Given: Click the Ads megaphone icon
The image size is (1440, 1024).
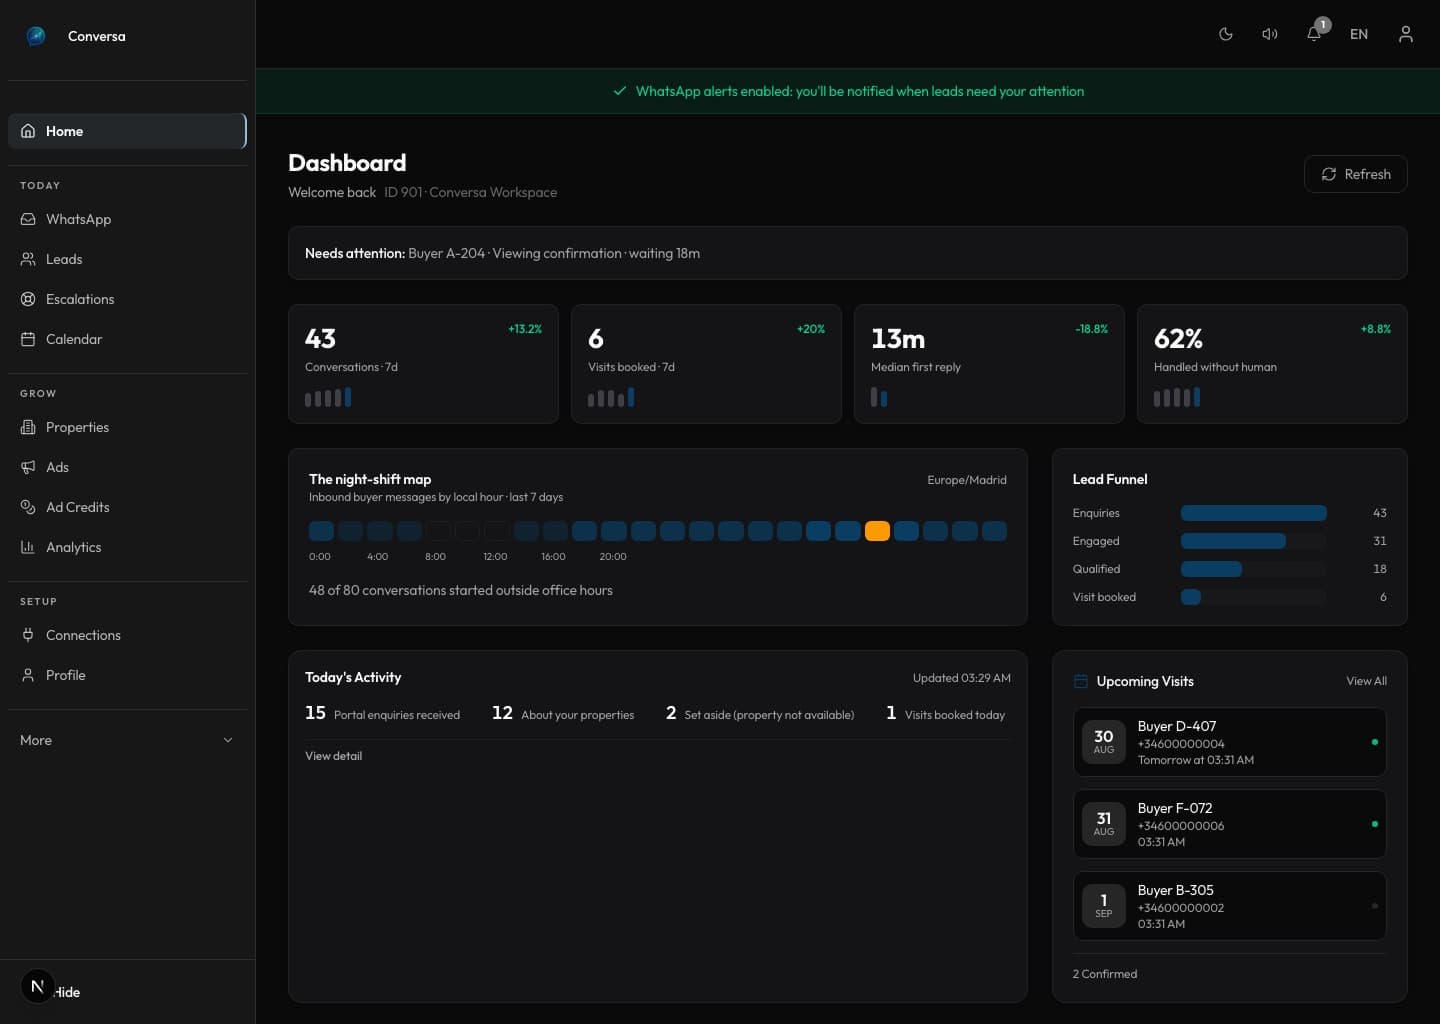Looking at the screenshot, I should tap(28, 467).
